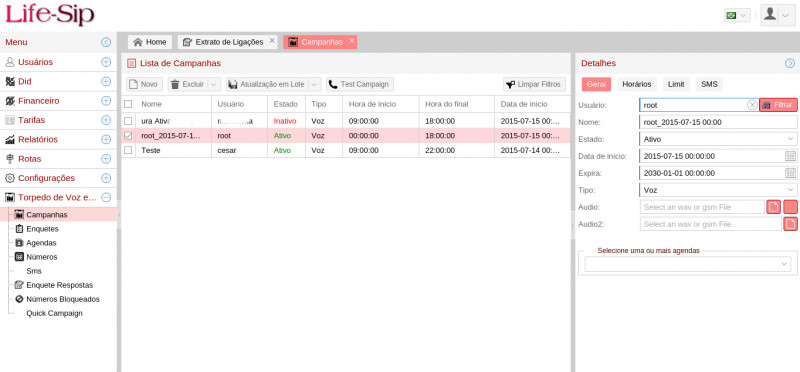Open the Excluir dropdown arrow

click(x=214, y=84)
